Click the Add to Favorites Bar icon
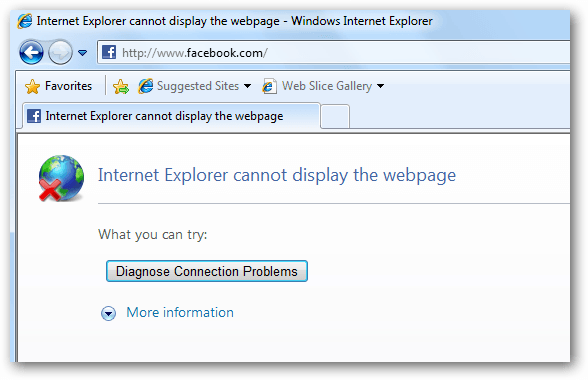The height and width of the screenshot is (380, 588). click(121, 86)
